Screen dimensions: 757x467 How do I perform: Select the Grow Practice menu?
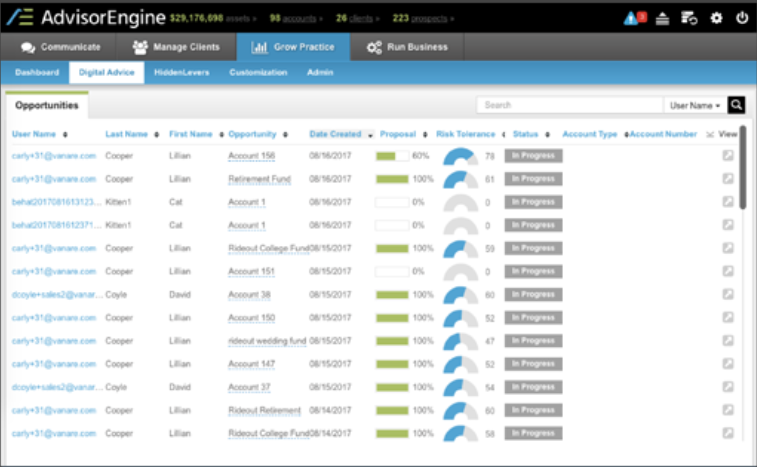(x=293, y=47)
